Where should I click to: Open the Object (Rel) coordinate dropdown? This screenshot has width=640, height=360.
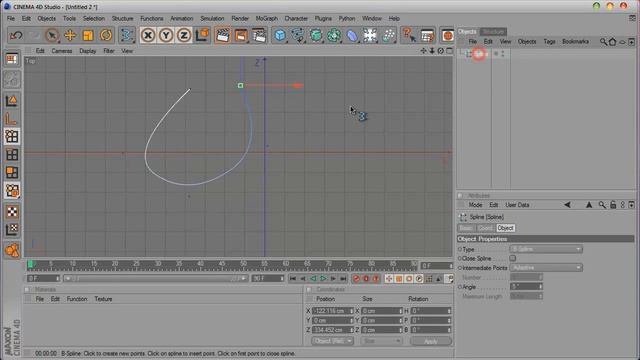click(x=332, y=341)
